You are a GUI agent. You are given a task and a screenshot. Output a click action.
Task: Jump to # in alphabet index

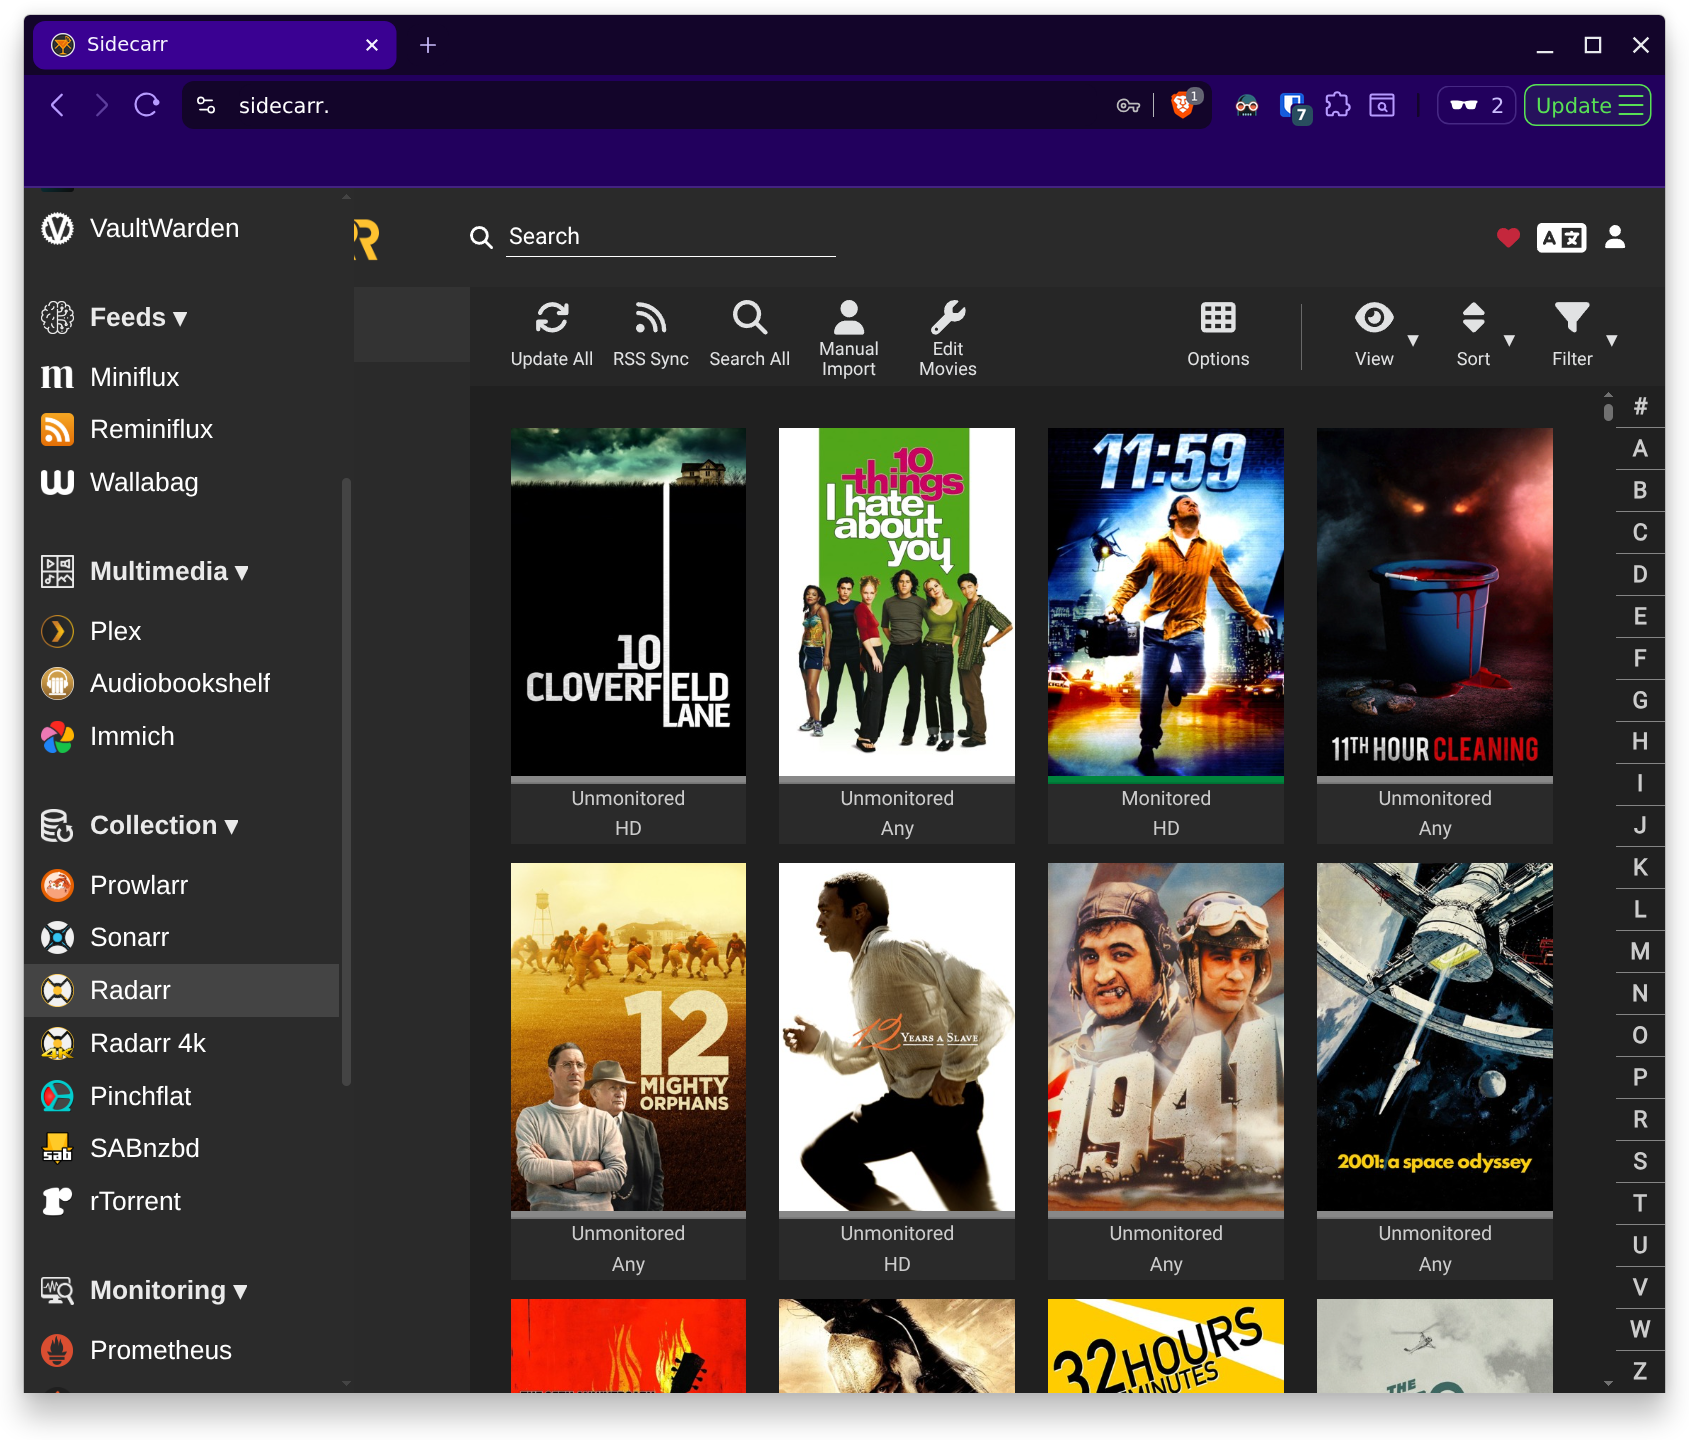pyautogui.click(x=1640, y=407)
